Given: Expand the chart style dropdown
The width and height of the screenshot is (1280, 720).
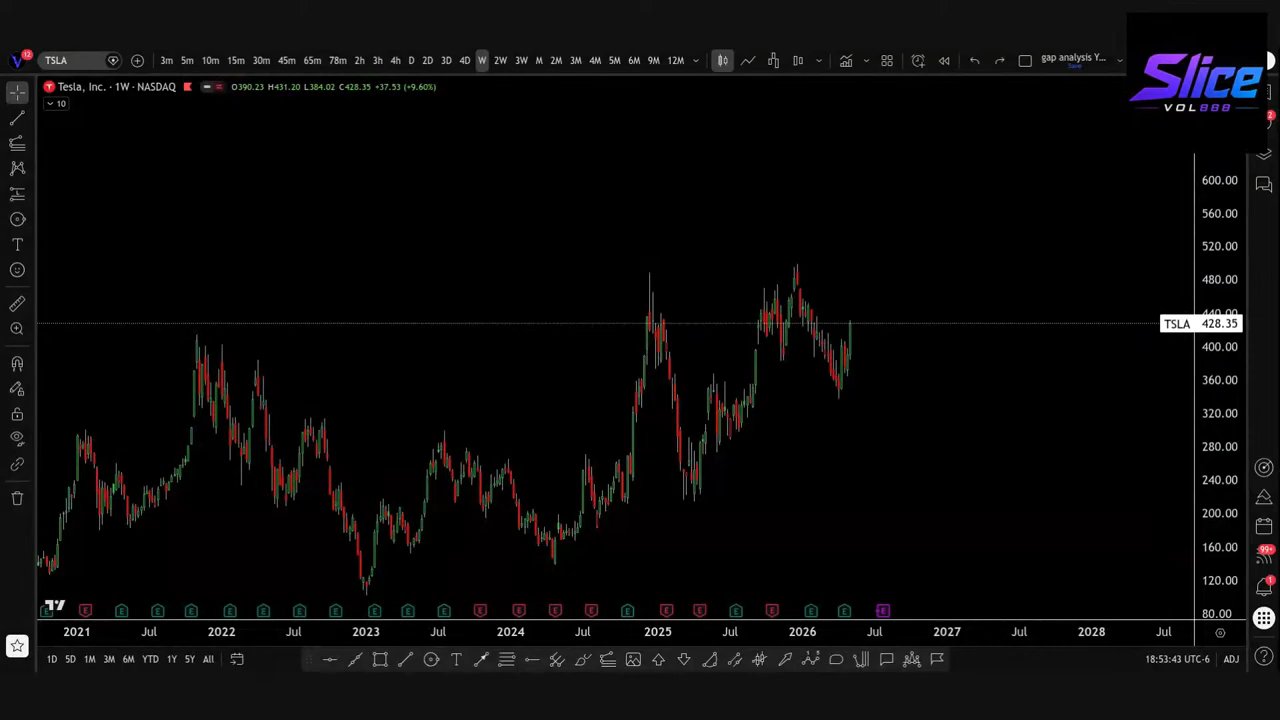Looking at the screenshot, I should (x=819, y=61).
